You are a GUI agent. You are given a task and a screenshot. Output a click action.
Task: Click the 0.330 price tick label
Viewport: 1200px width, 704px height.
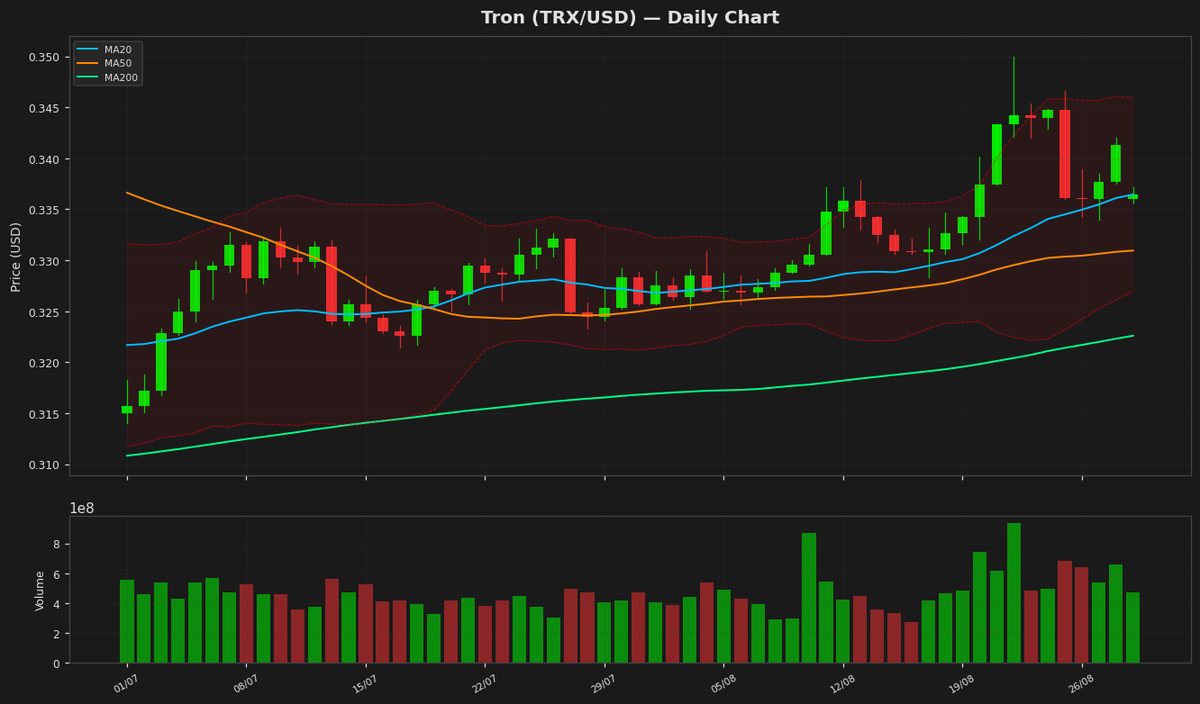pos(43,261)
